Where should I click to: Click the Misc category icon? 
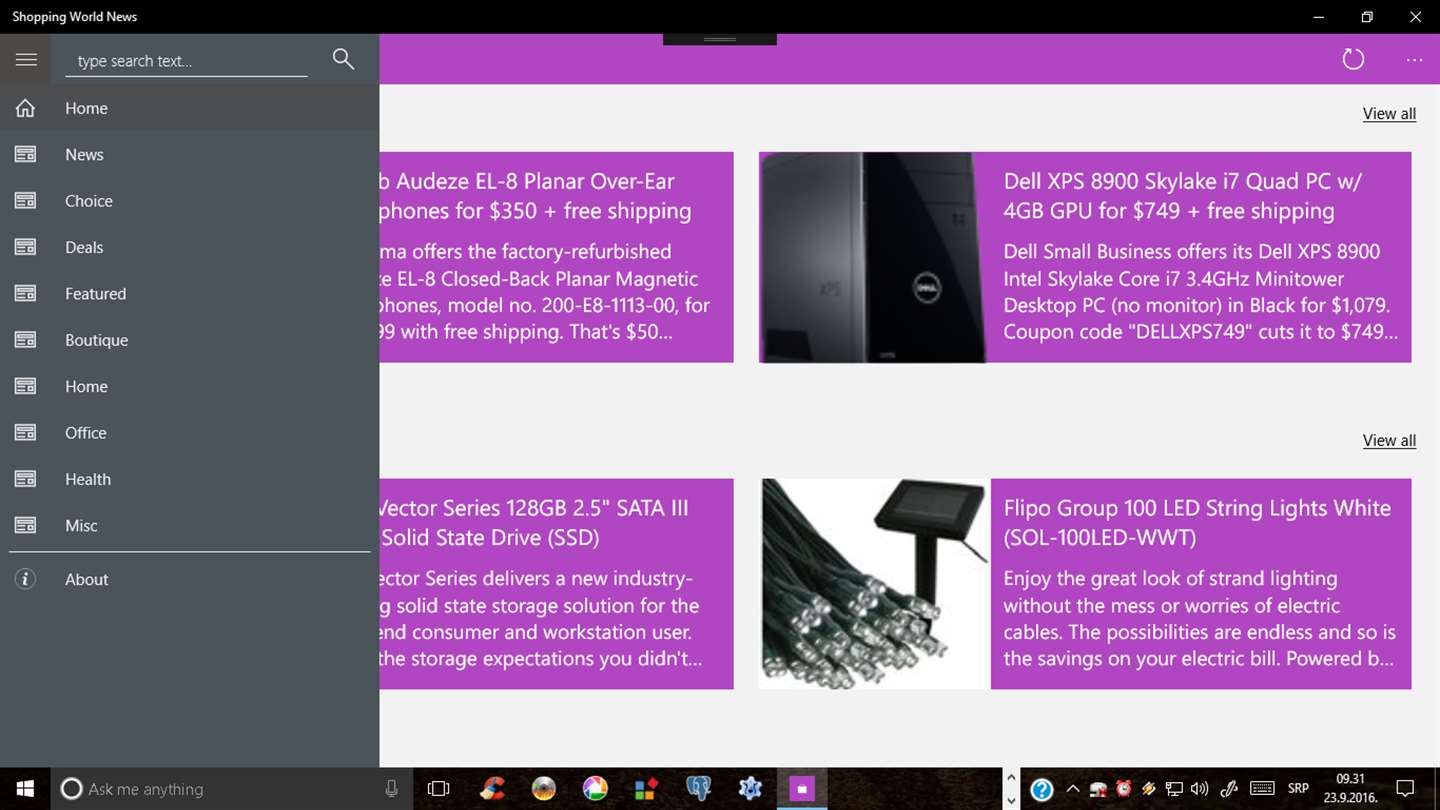[25, 526]
